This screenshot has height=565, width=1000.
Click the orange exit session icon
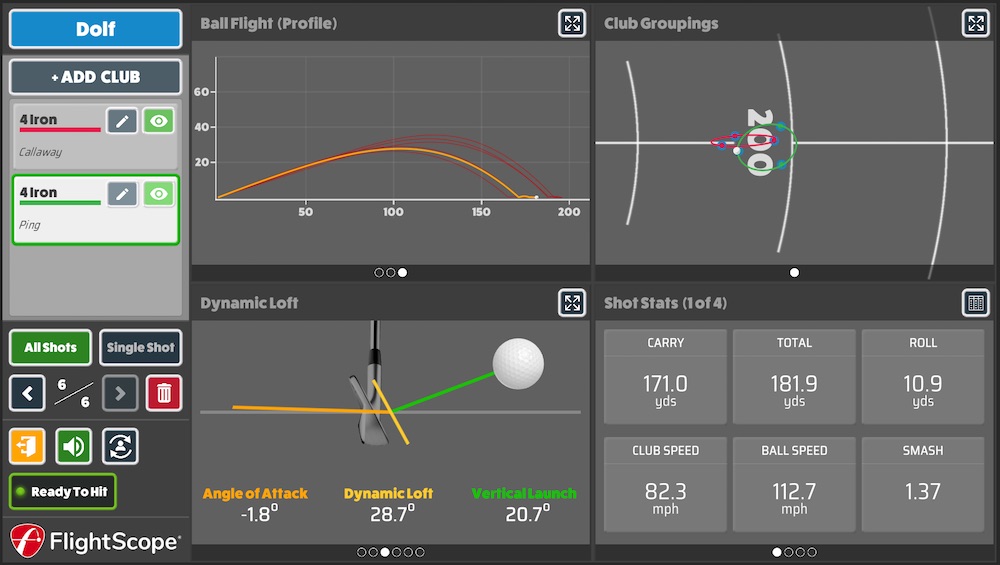[x=27, y=446]
